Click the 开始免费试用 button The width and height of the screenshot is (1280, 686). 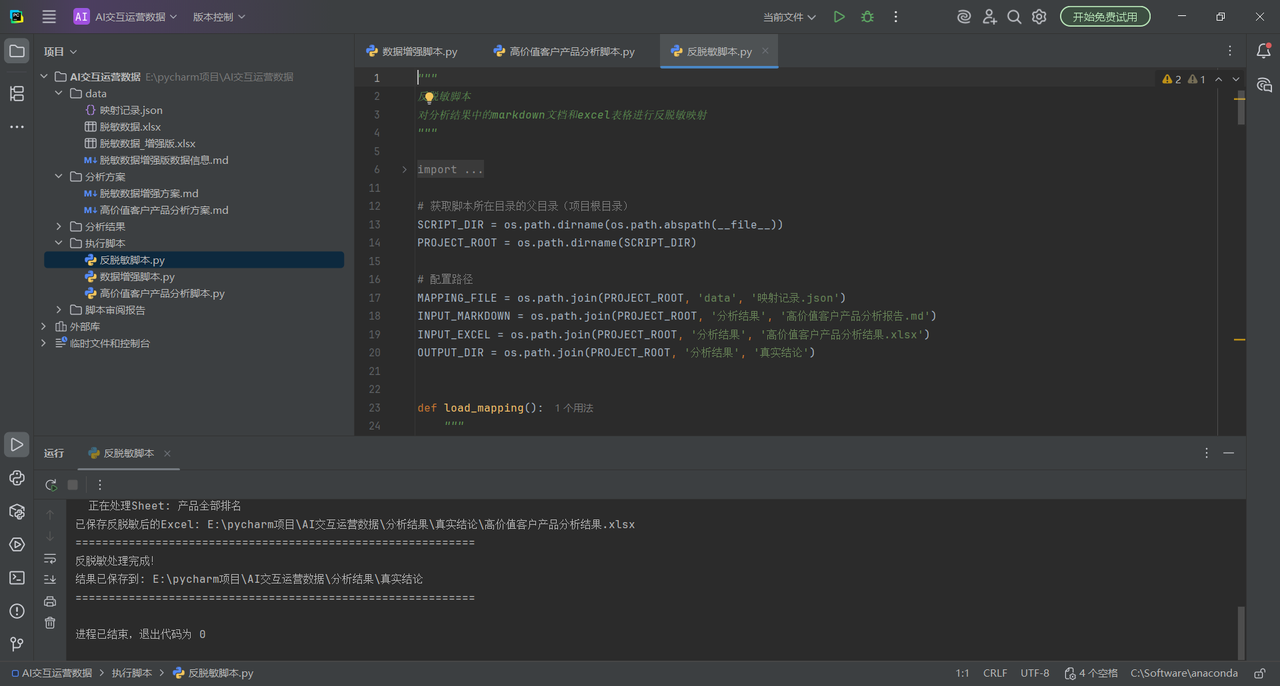1104,17
